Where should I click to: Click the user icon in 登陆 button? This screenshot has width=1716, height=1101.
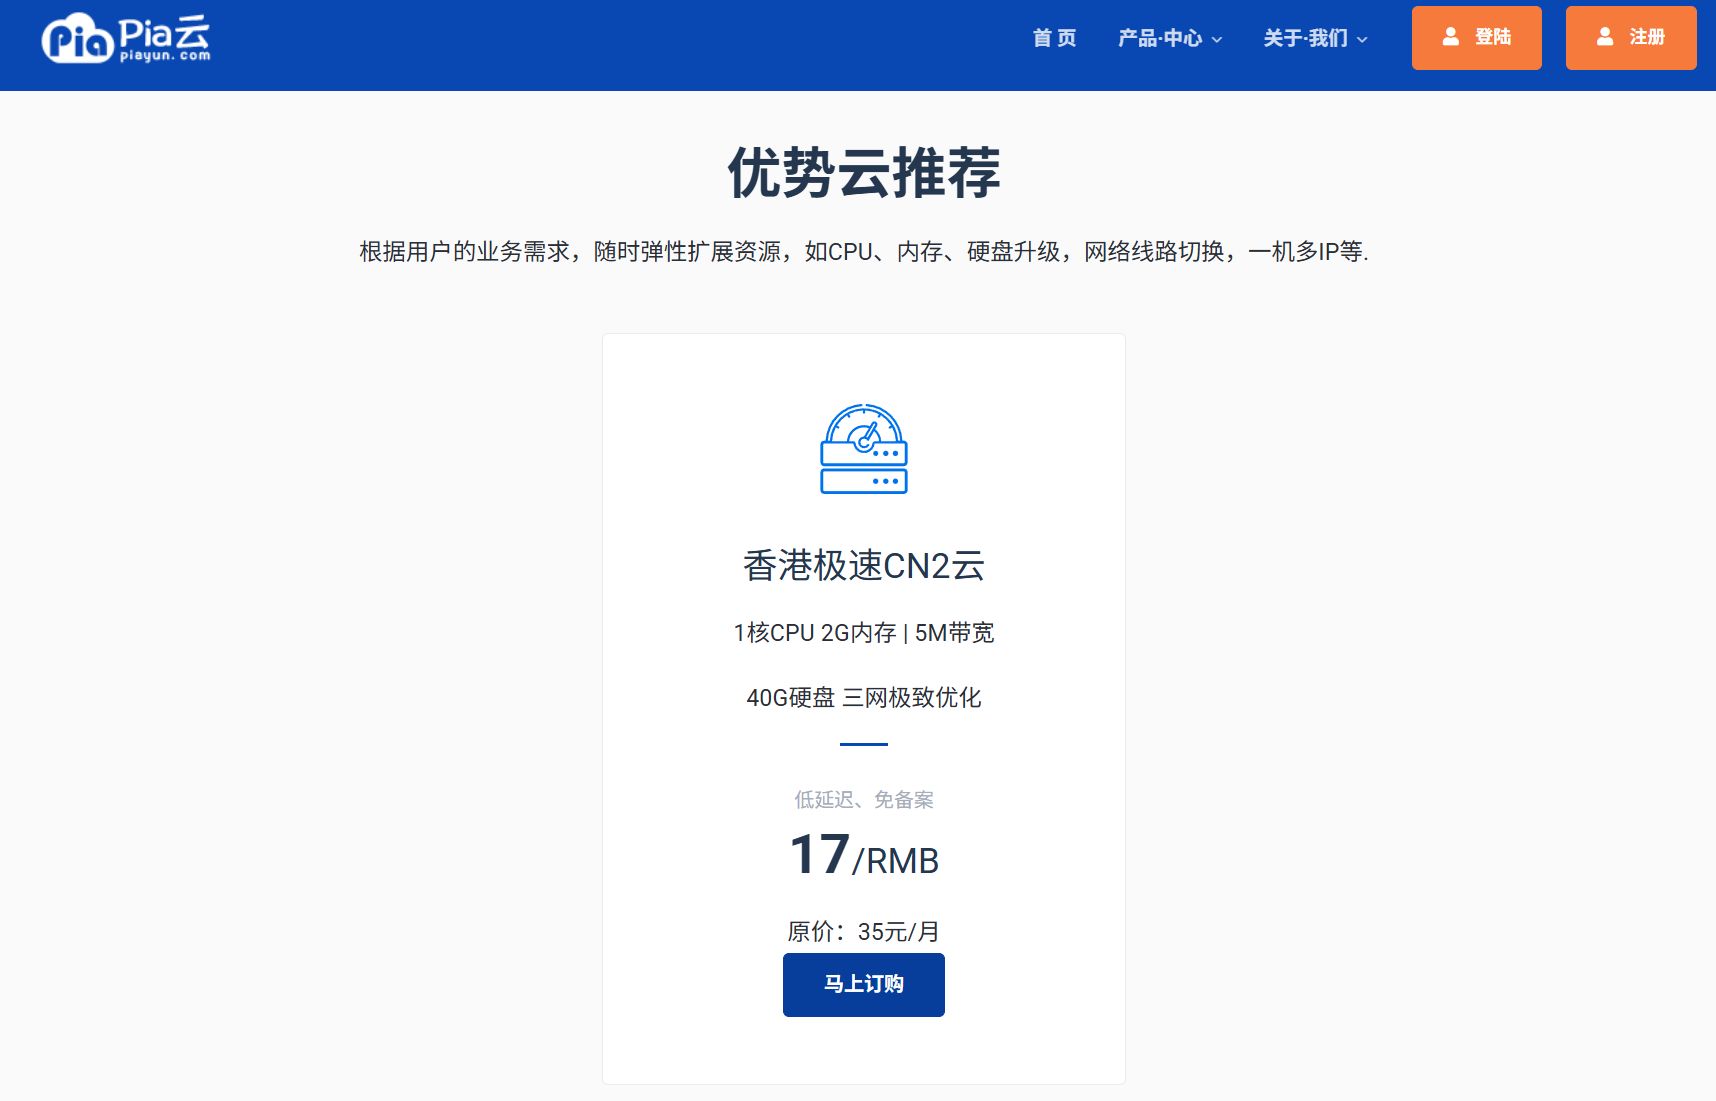1450,37
